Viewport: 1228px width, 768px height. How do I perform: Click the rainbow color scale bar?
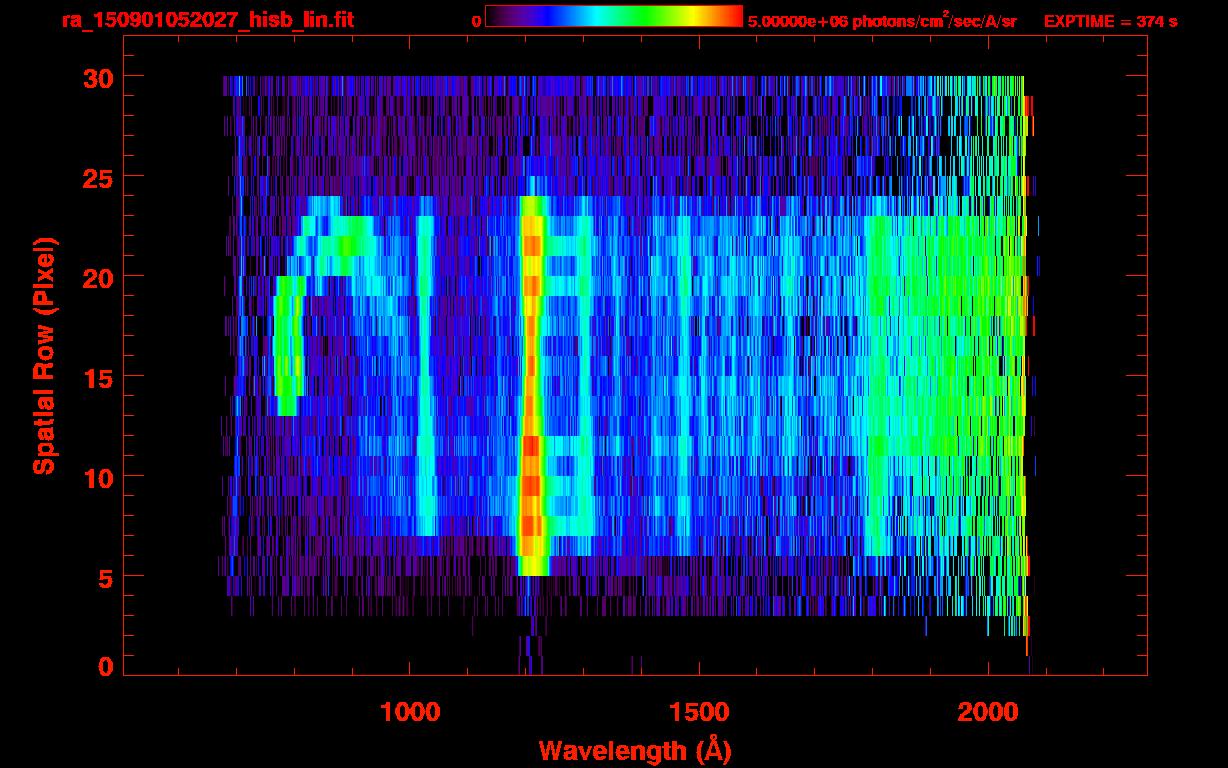(614, 16)
